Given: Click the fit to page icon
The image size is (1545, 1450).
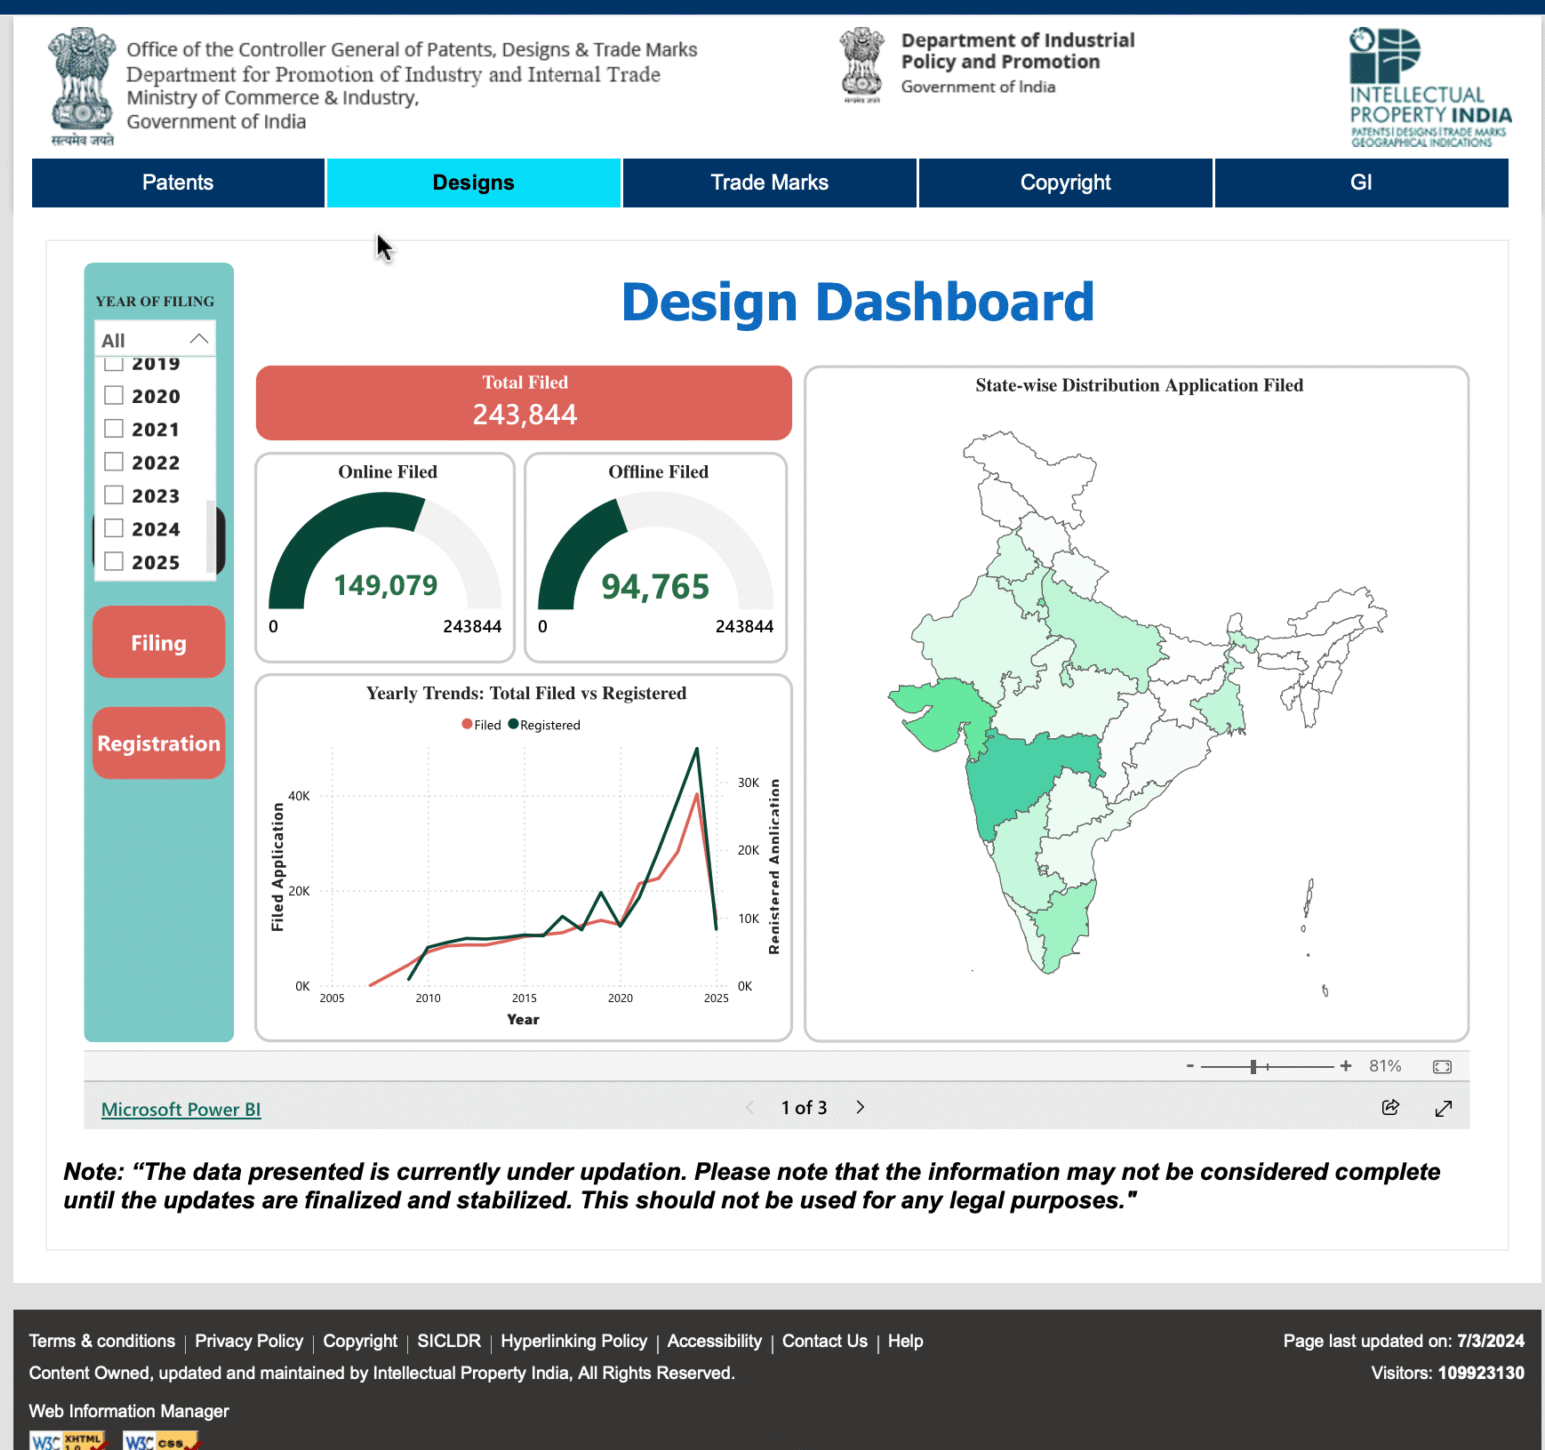Looking at the screenshot, I should click(1442, 1067).
